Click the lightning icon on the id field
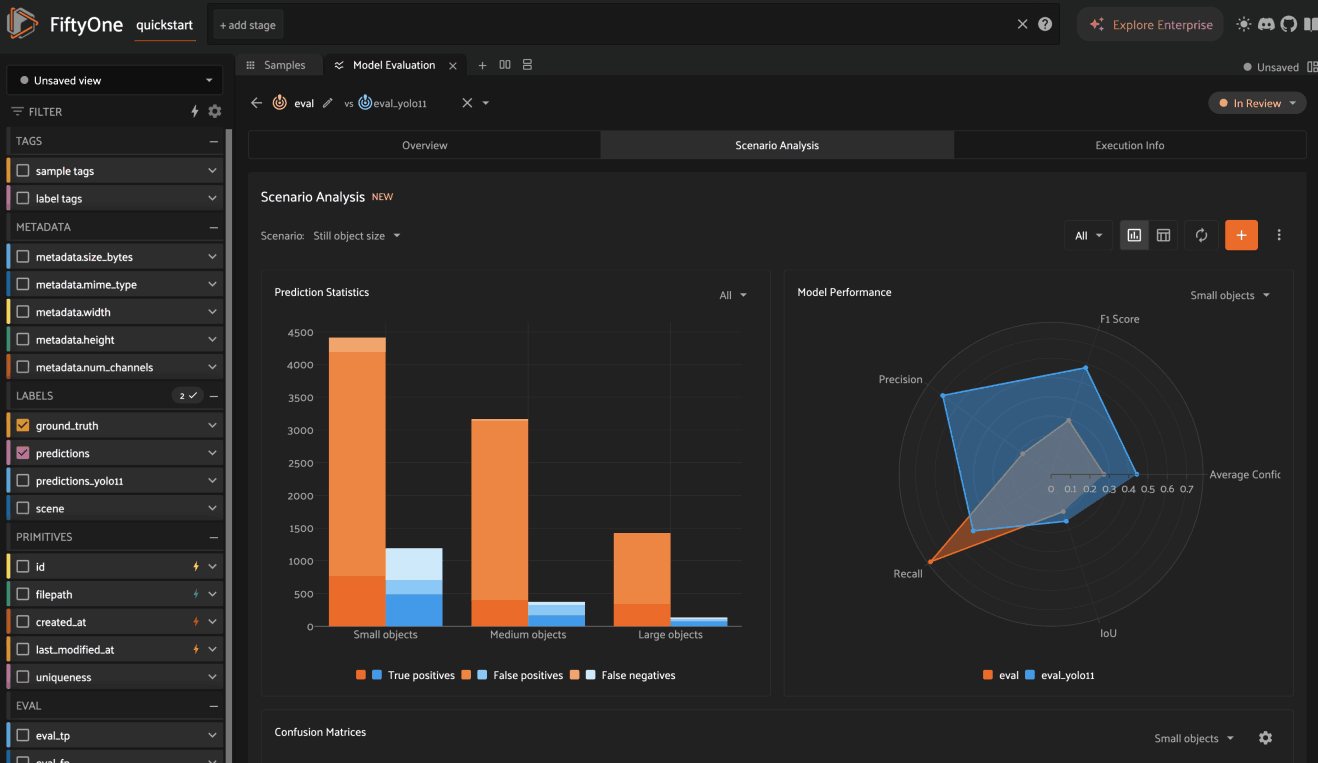Image resolution: width=1318 pixels, height=763 pixels. [x=196, y=567]
